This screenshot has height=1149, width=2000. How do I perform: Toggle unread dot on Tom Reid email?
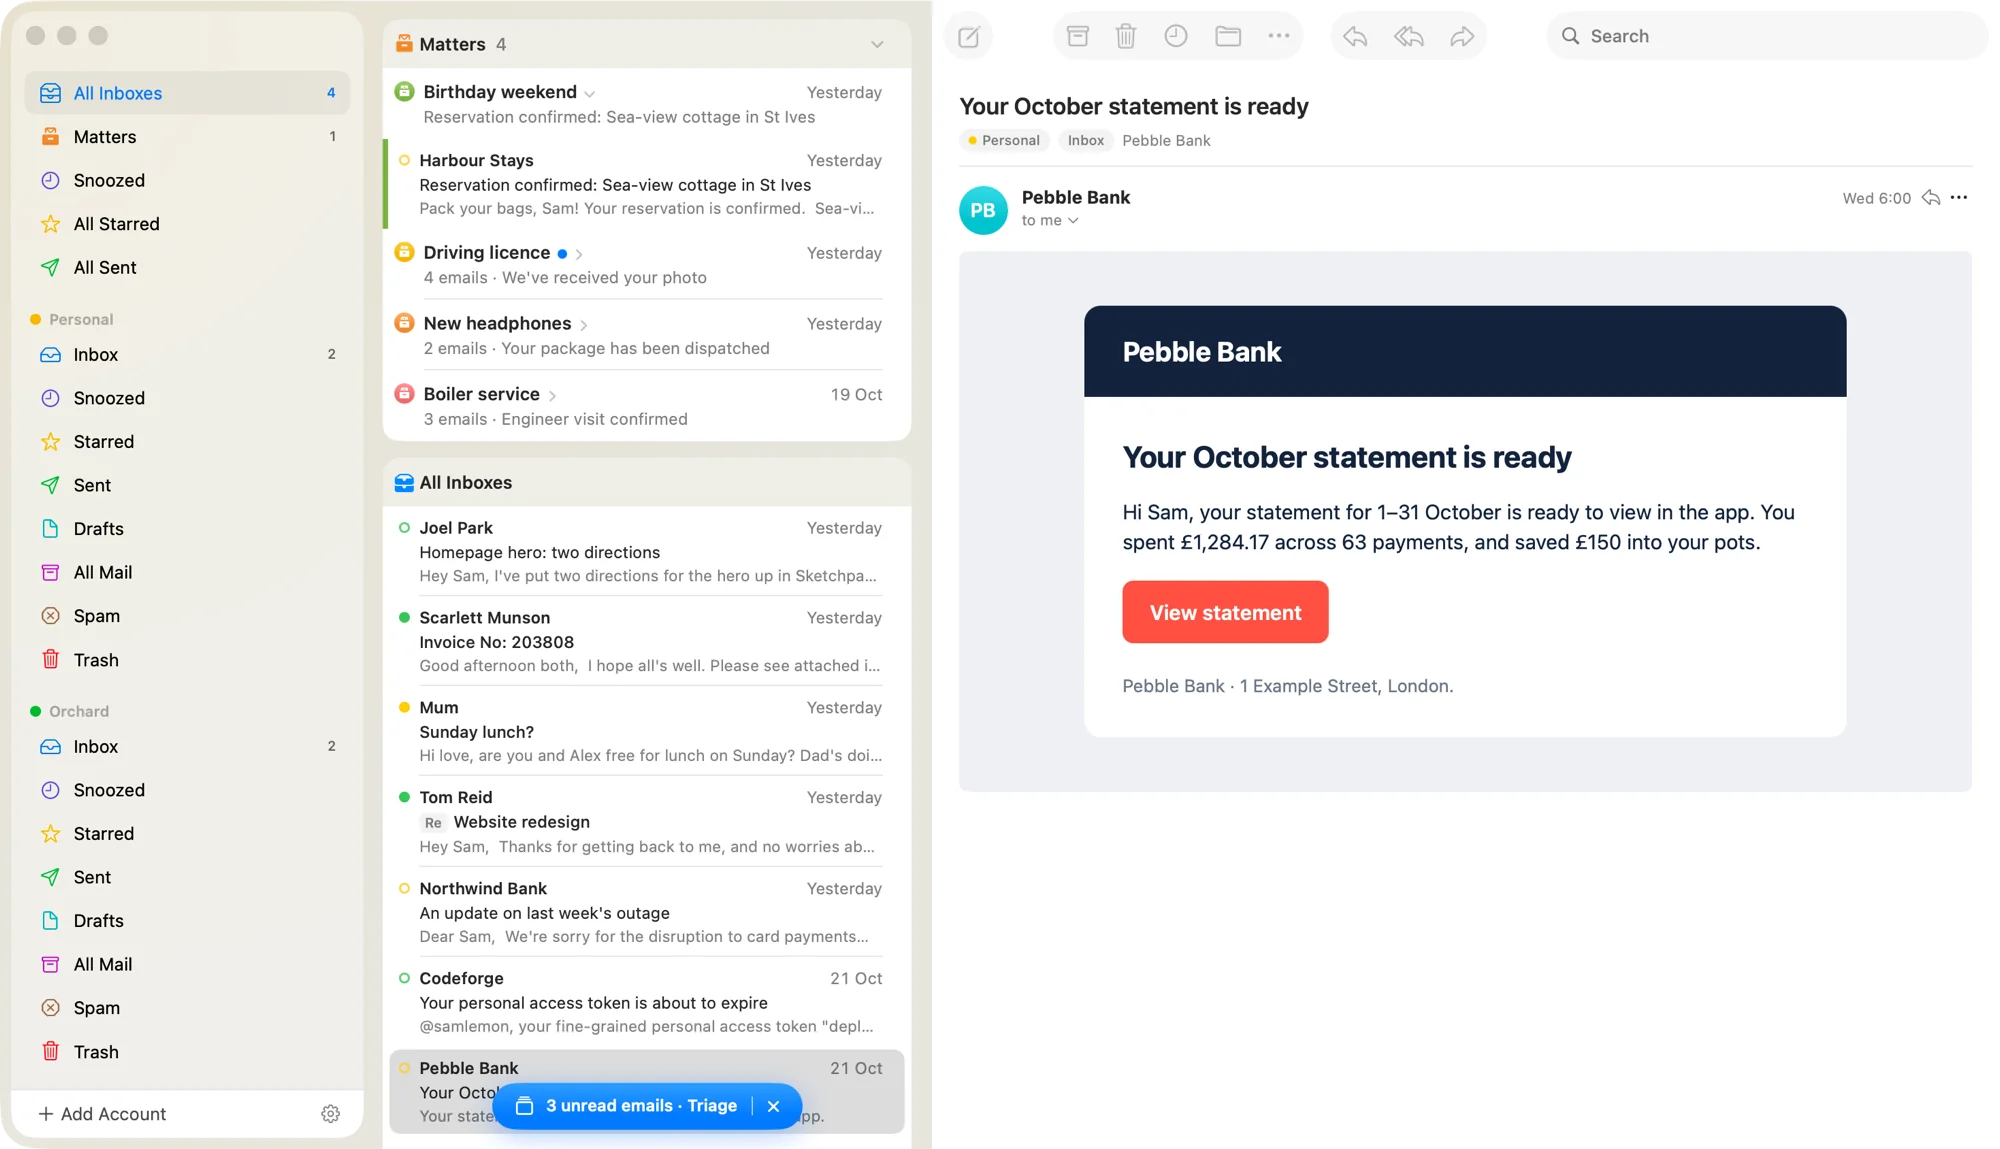404,798
